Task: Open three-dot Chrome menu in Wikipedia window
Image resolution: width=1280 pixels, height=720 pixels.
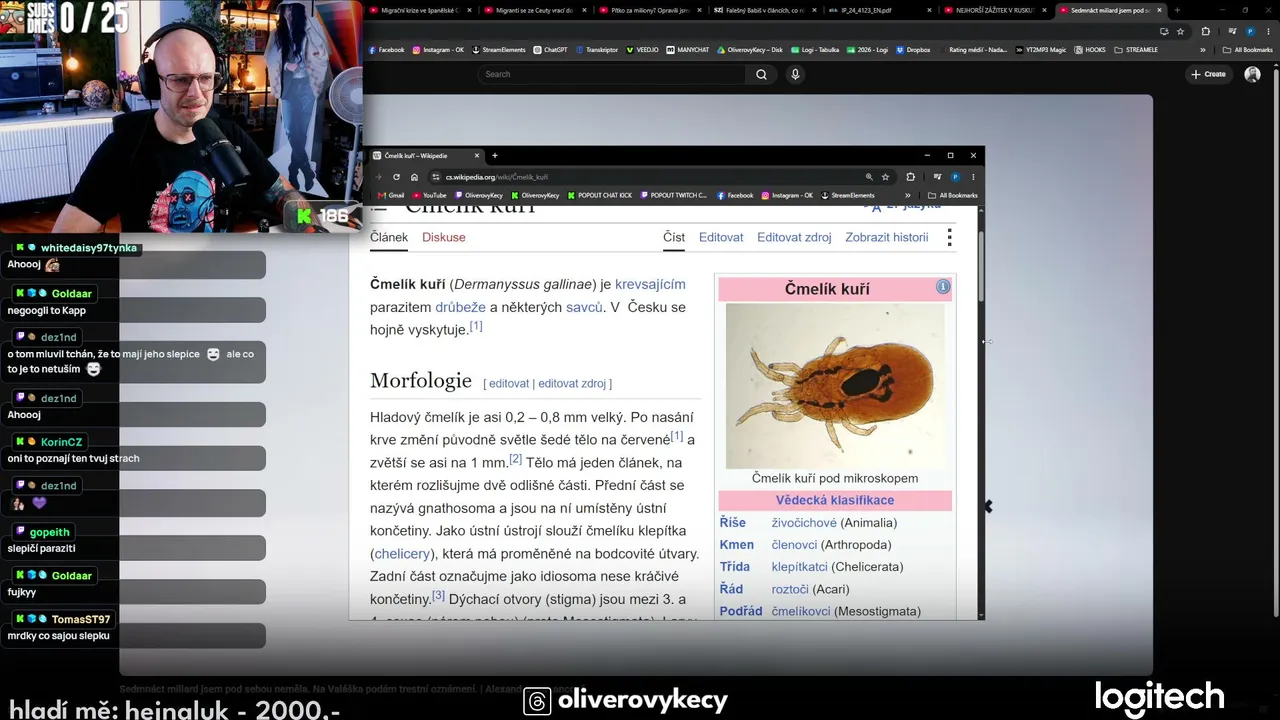Action: 973,177
